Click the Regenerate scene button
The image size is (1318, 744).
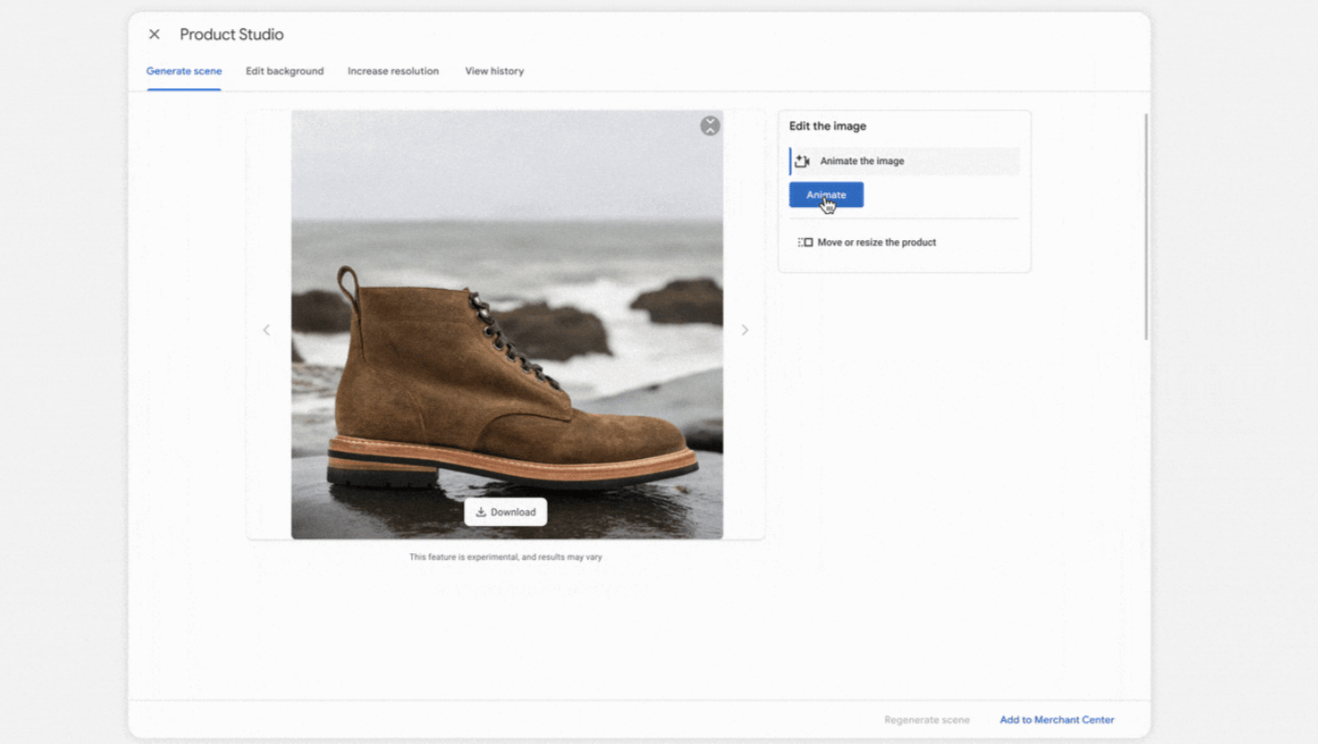927,720
